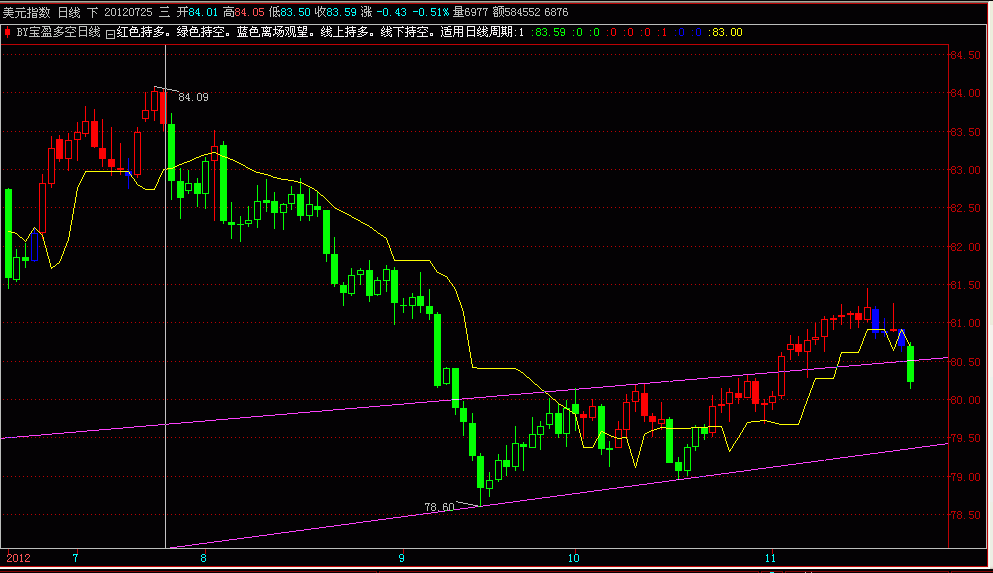Click the 78.60 bottom price label
This screenshot has height=573, width=993.
439,507
